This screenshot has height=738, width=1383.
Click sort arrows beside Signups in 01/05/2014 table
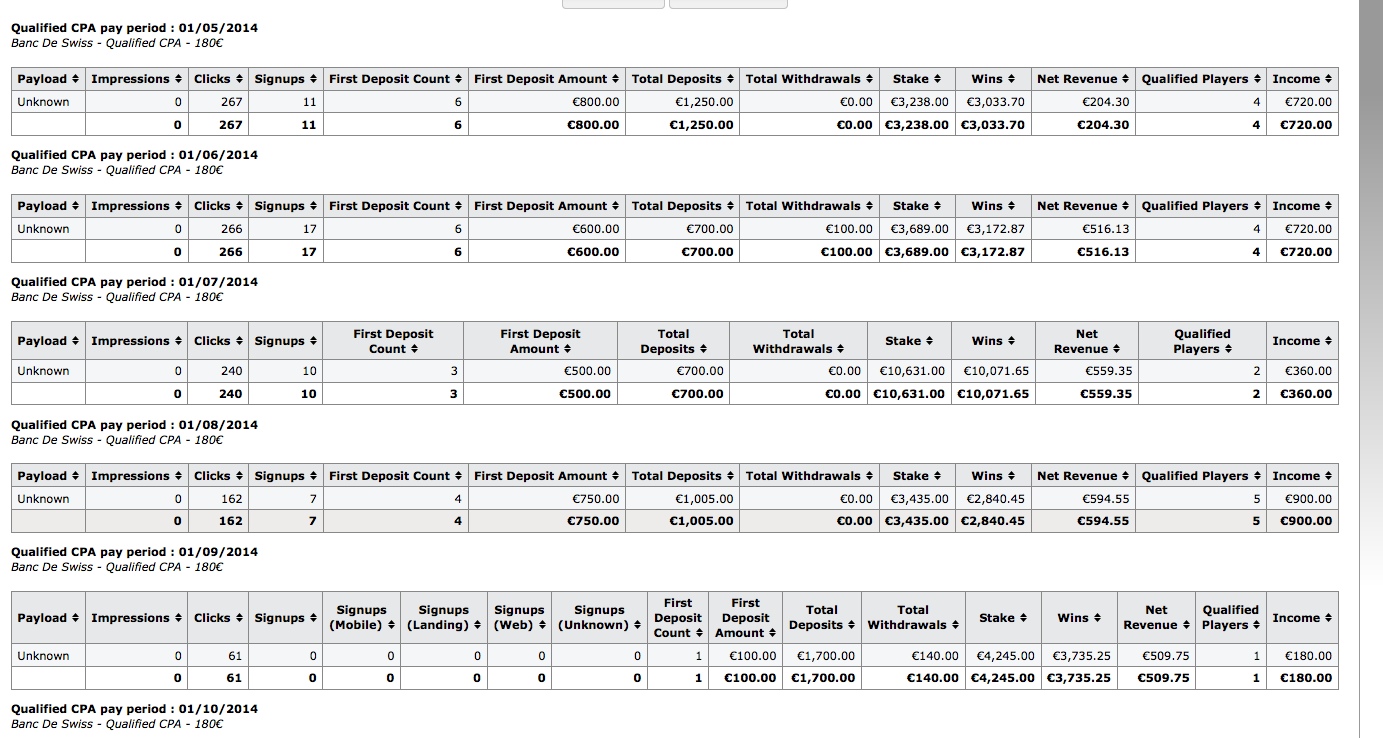[x=313, y=79]
